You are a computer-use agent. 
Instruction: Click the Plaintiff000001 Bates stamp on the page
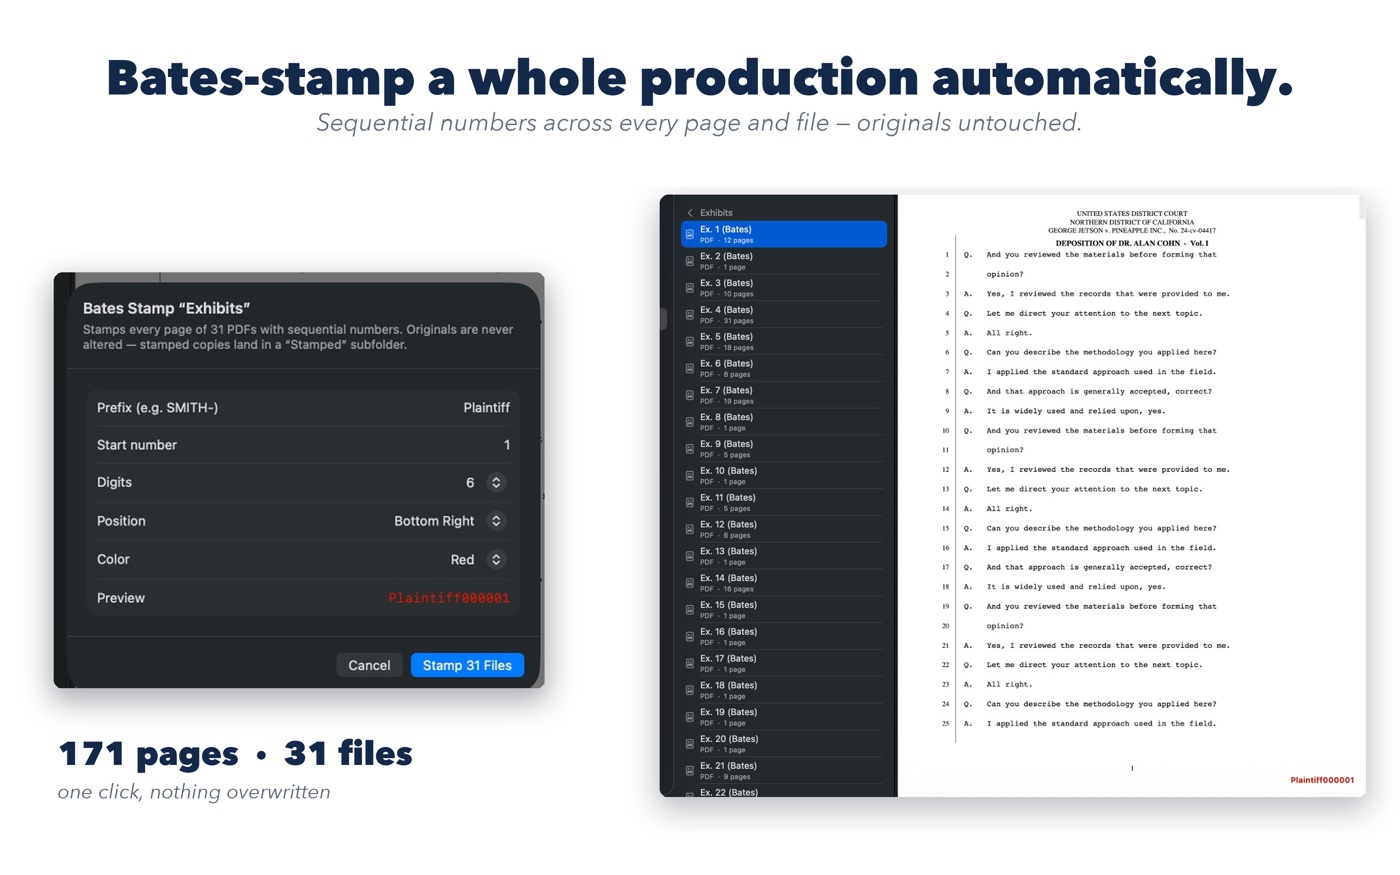[1322, 780]
